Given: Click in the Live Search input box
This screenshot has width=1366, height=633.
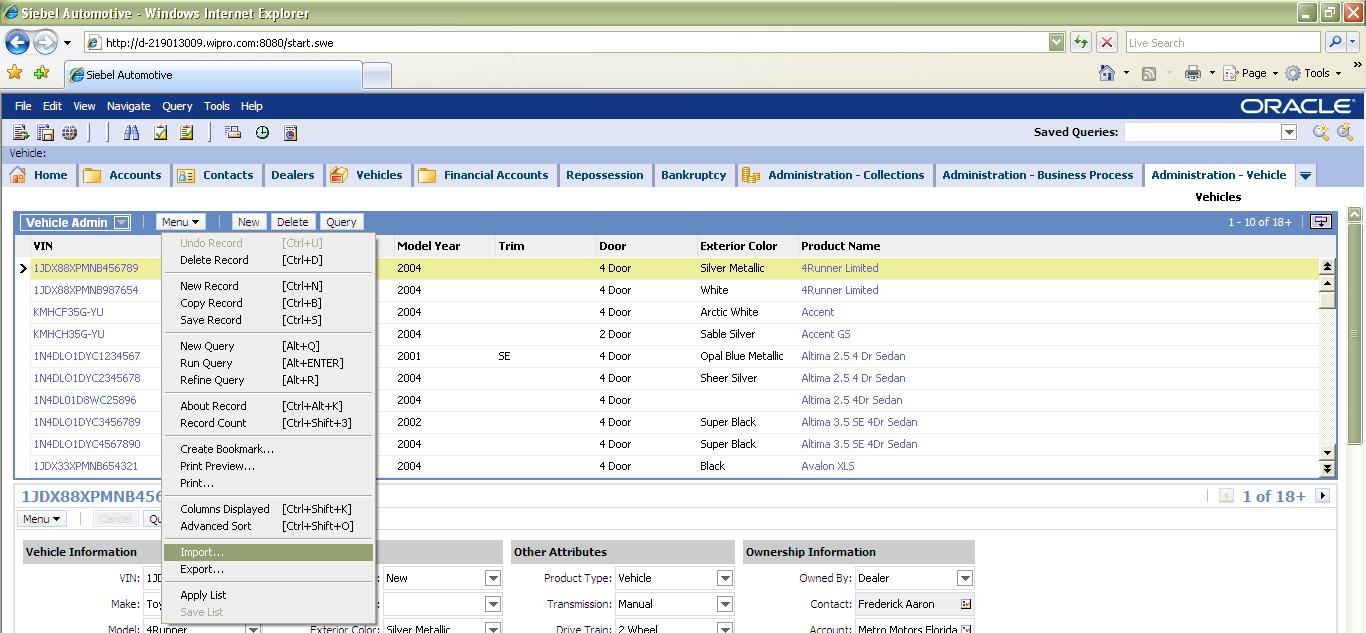Looking at the screenshot, I should [x=1223, y=42].
